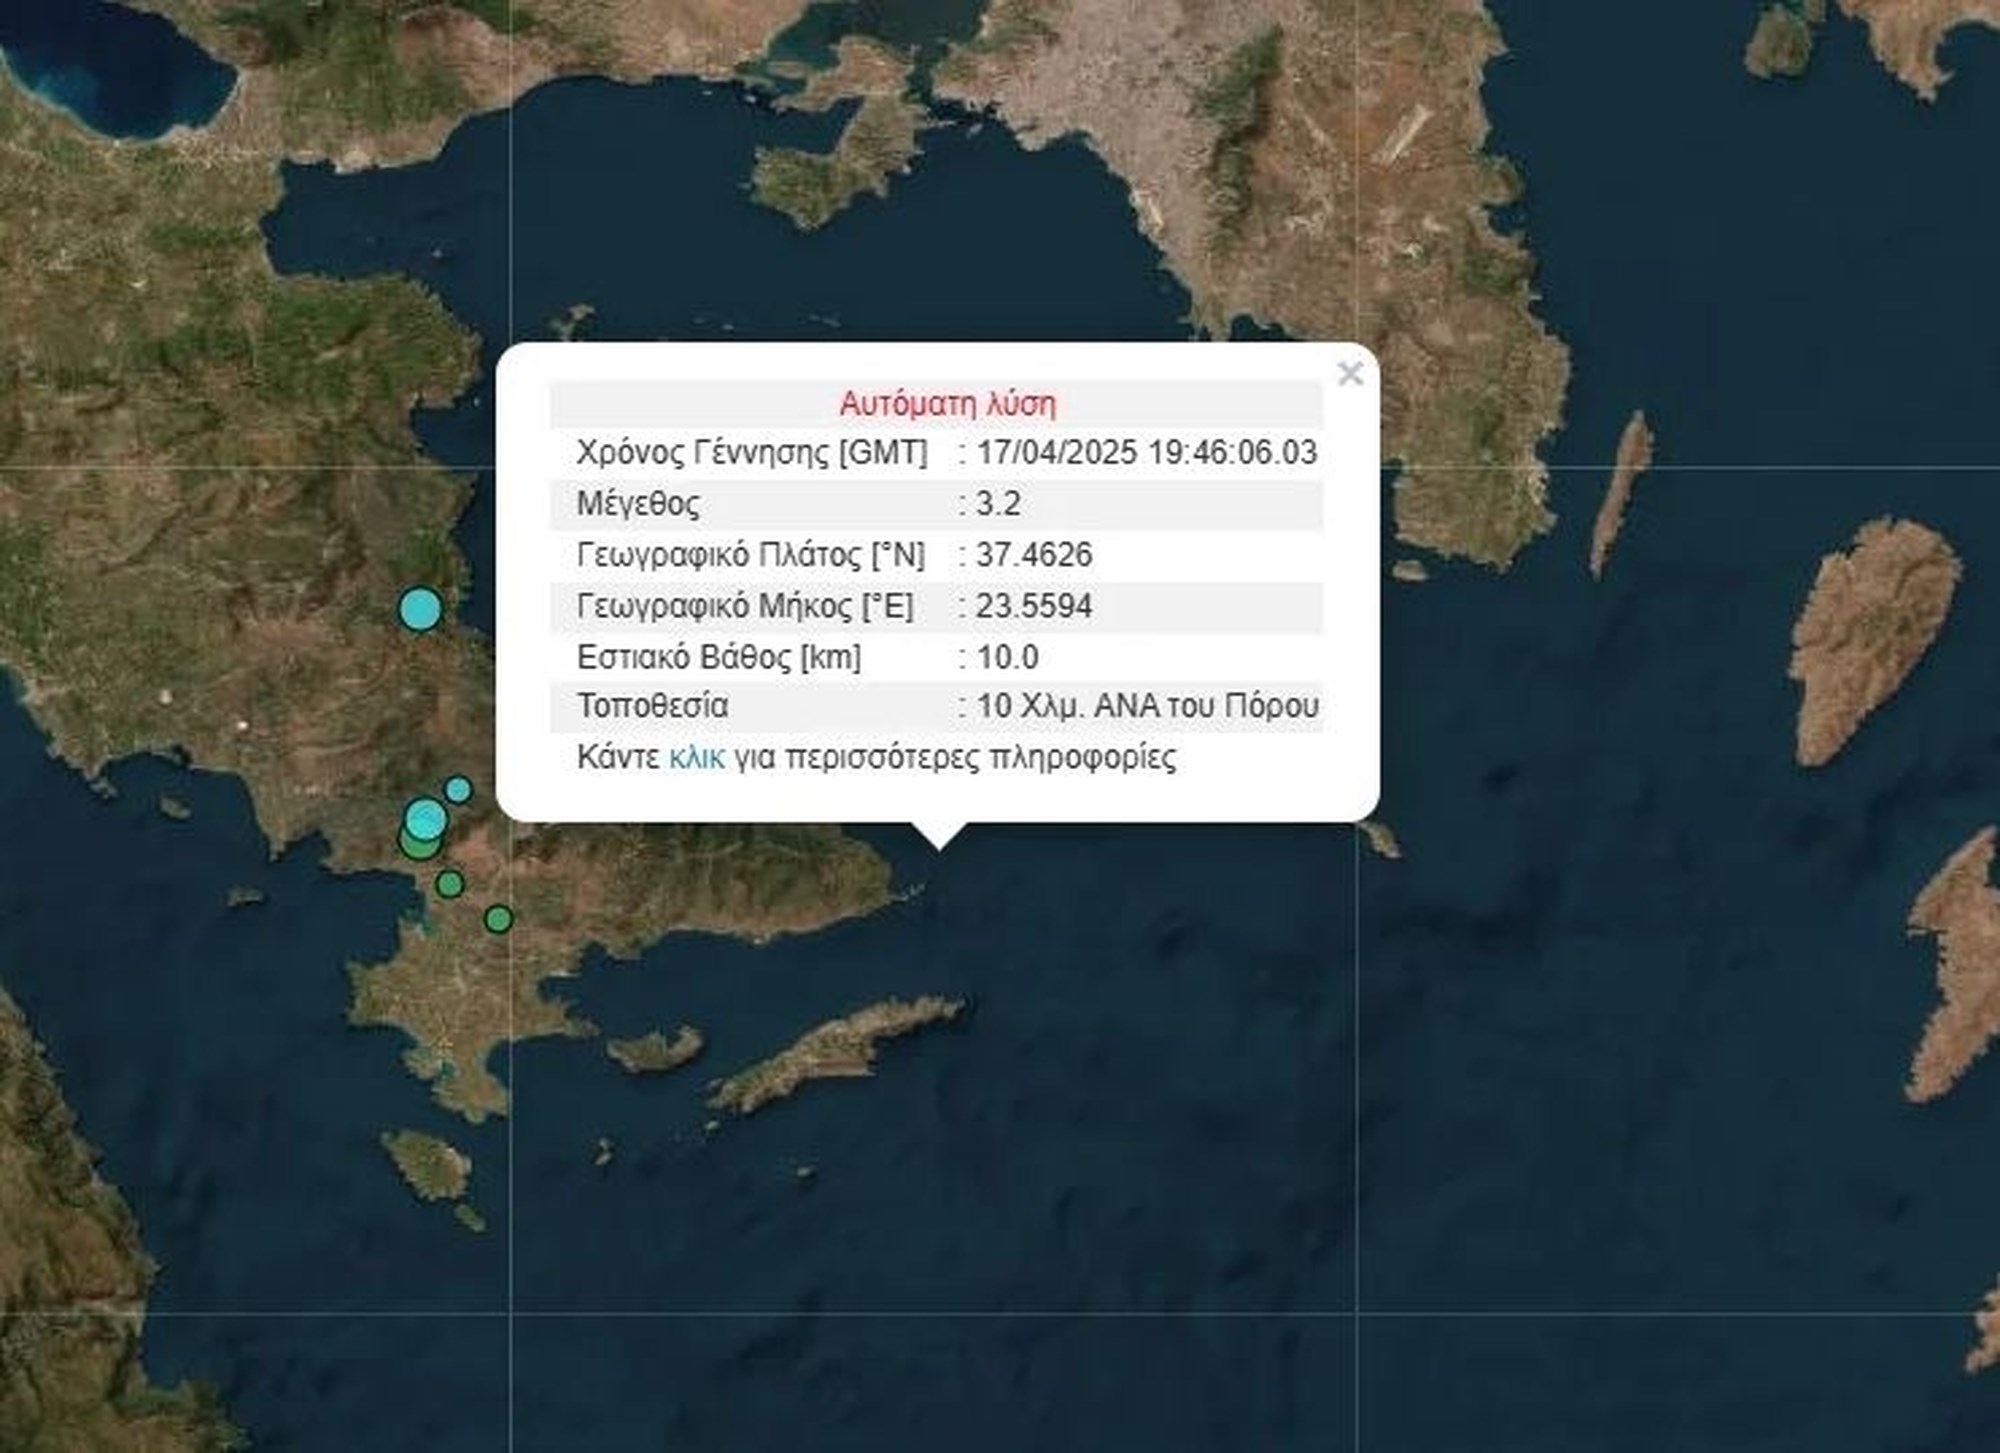Click the northernmost large cyan earthquake marker
The height and width of the screenshot is (1453, 2000).
420,609
